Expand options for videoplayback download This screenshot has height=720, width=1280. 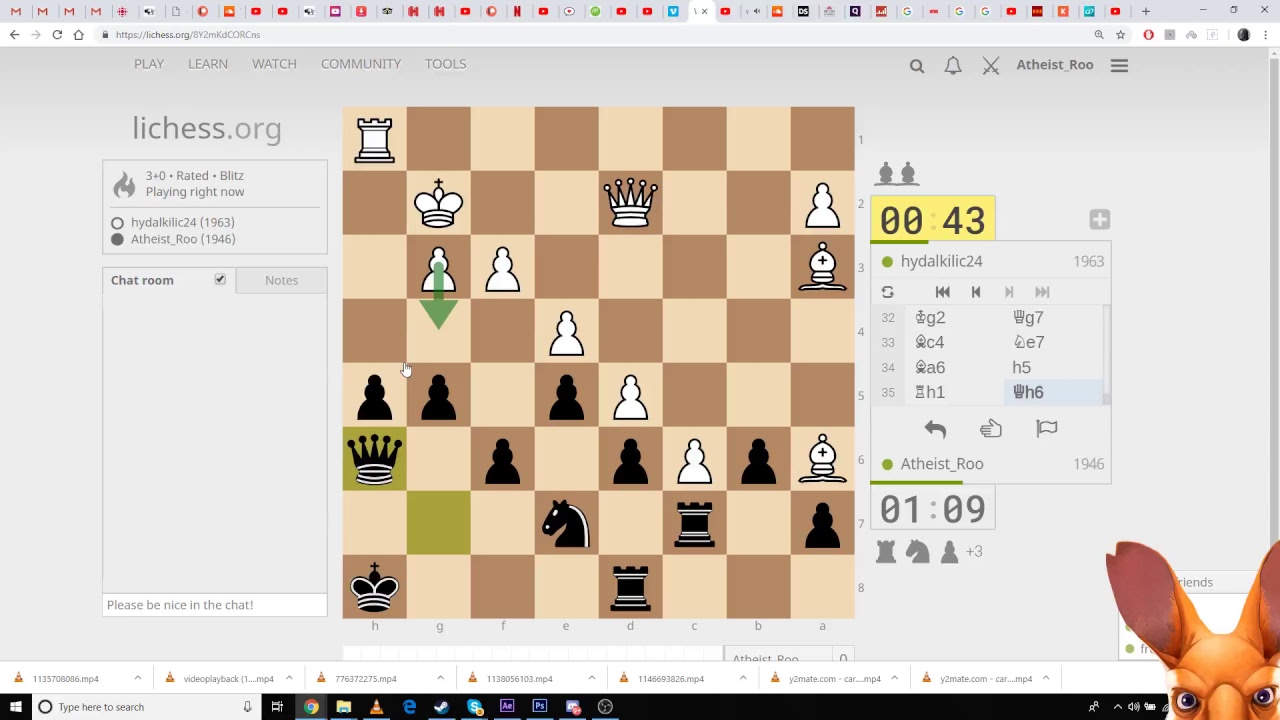click(288, 679)
